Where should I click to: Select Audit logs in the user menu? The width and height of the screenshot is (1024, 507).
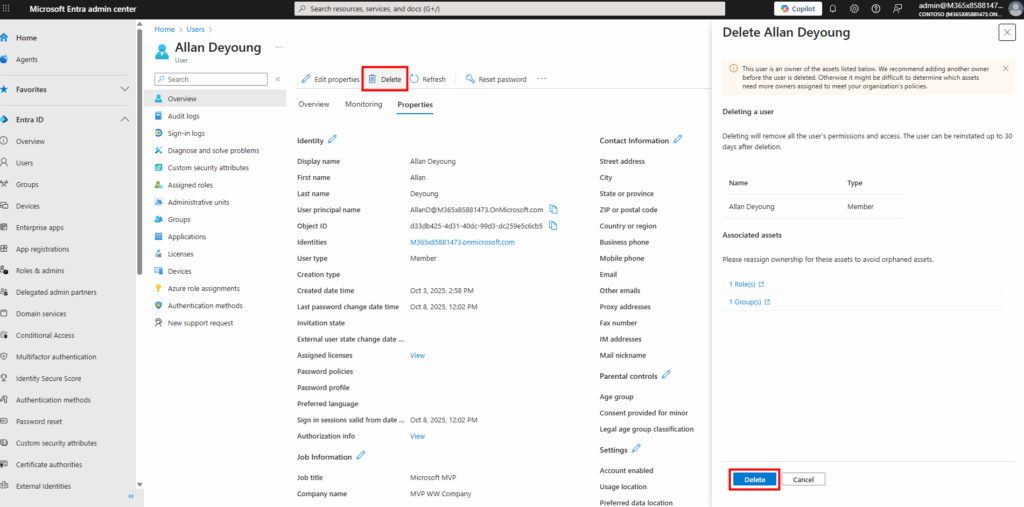pyautogui.click(x=183, y=116)
